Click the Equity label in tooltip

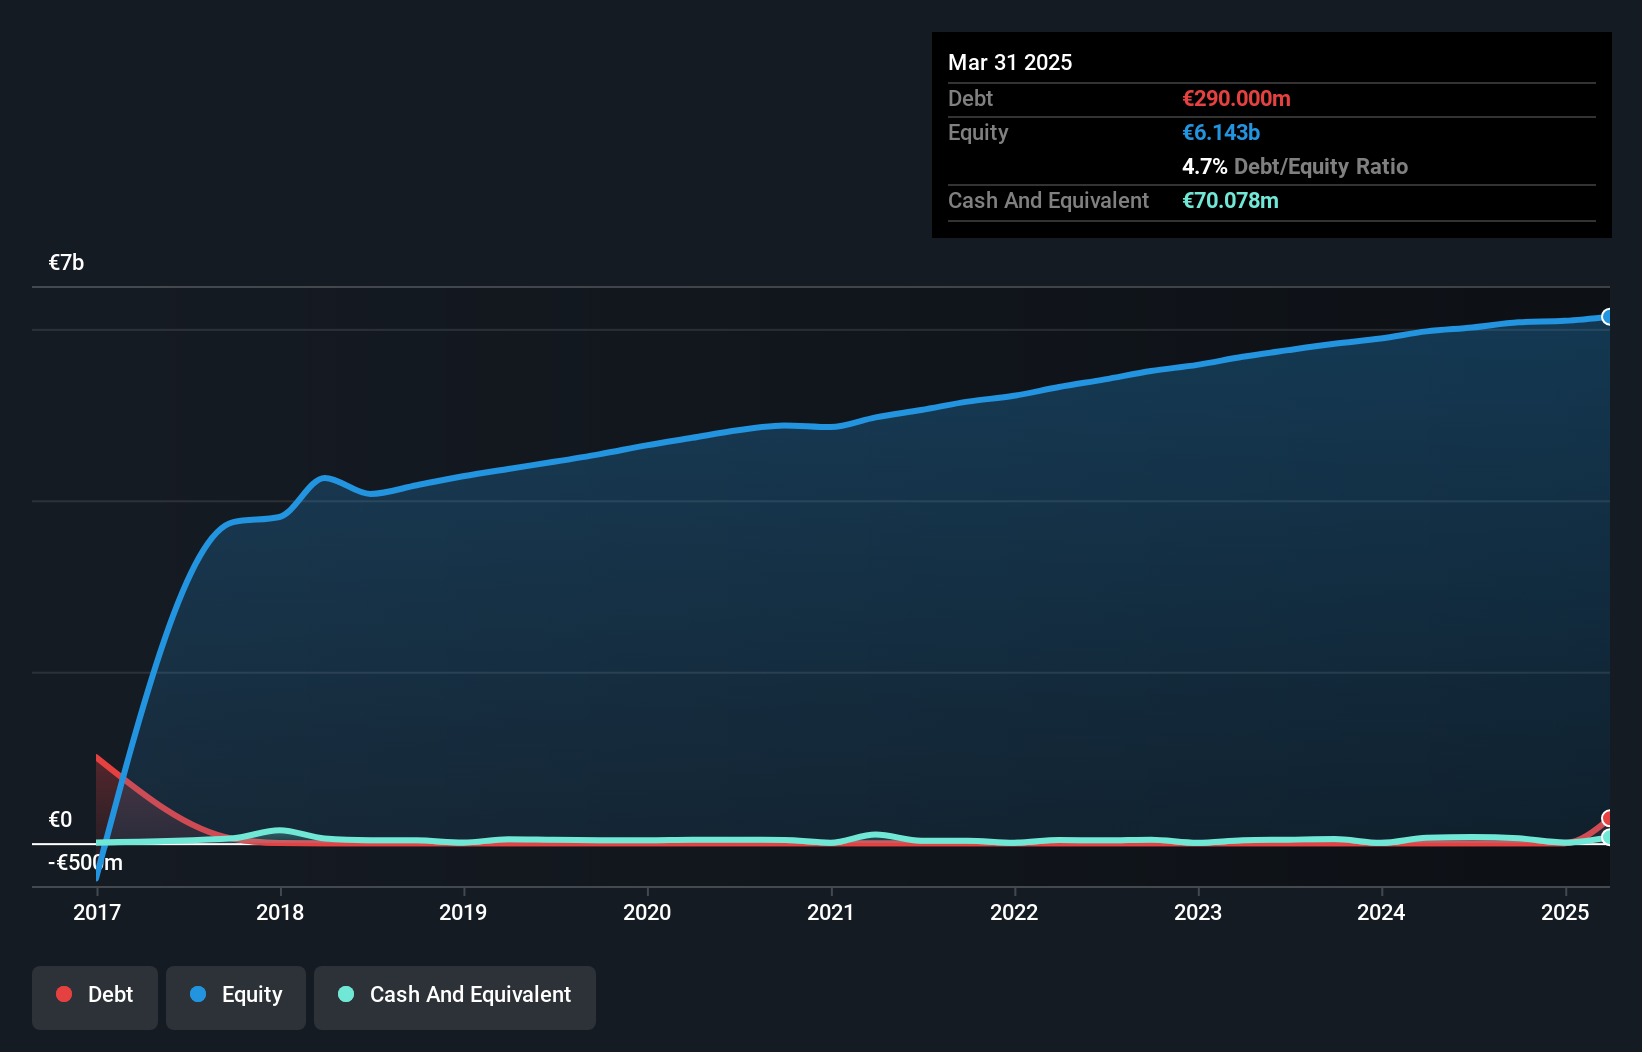(978, 132)
